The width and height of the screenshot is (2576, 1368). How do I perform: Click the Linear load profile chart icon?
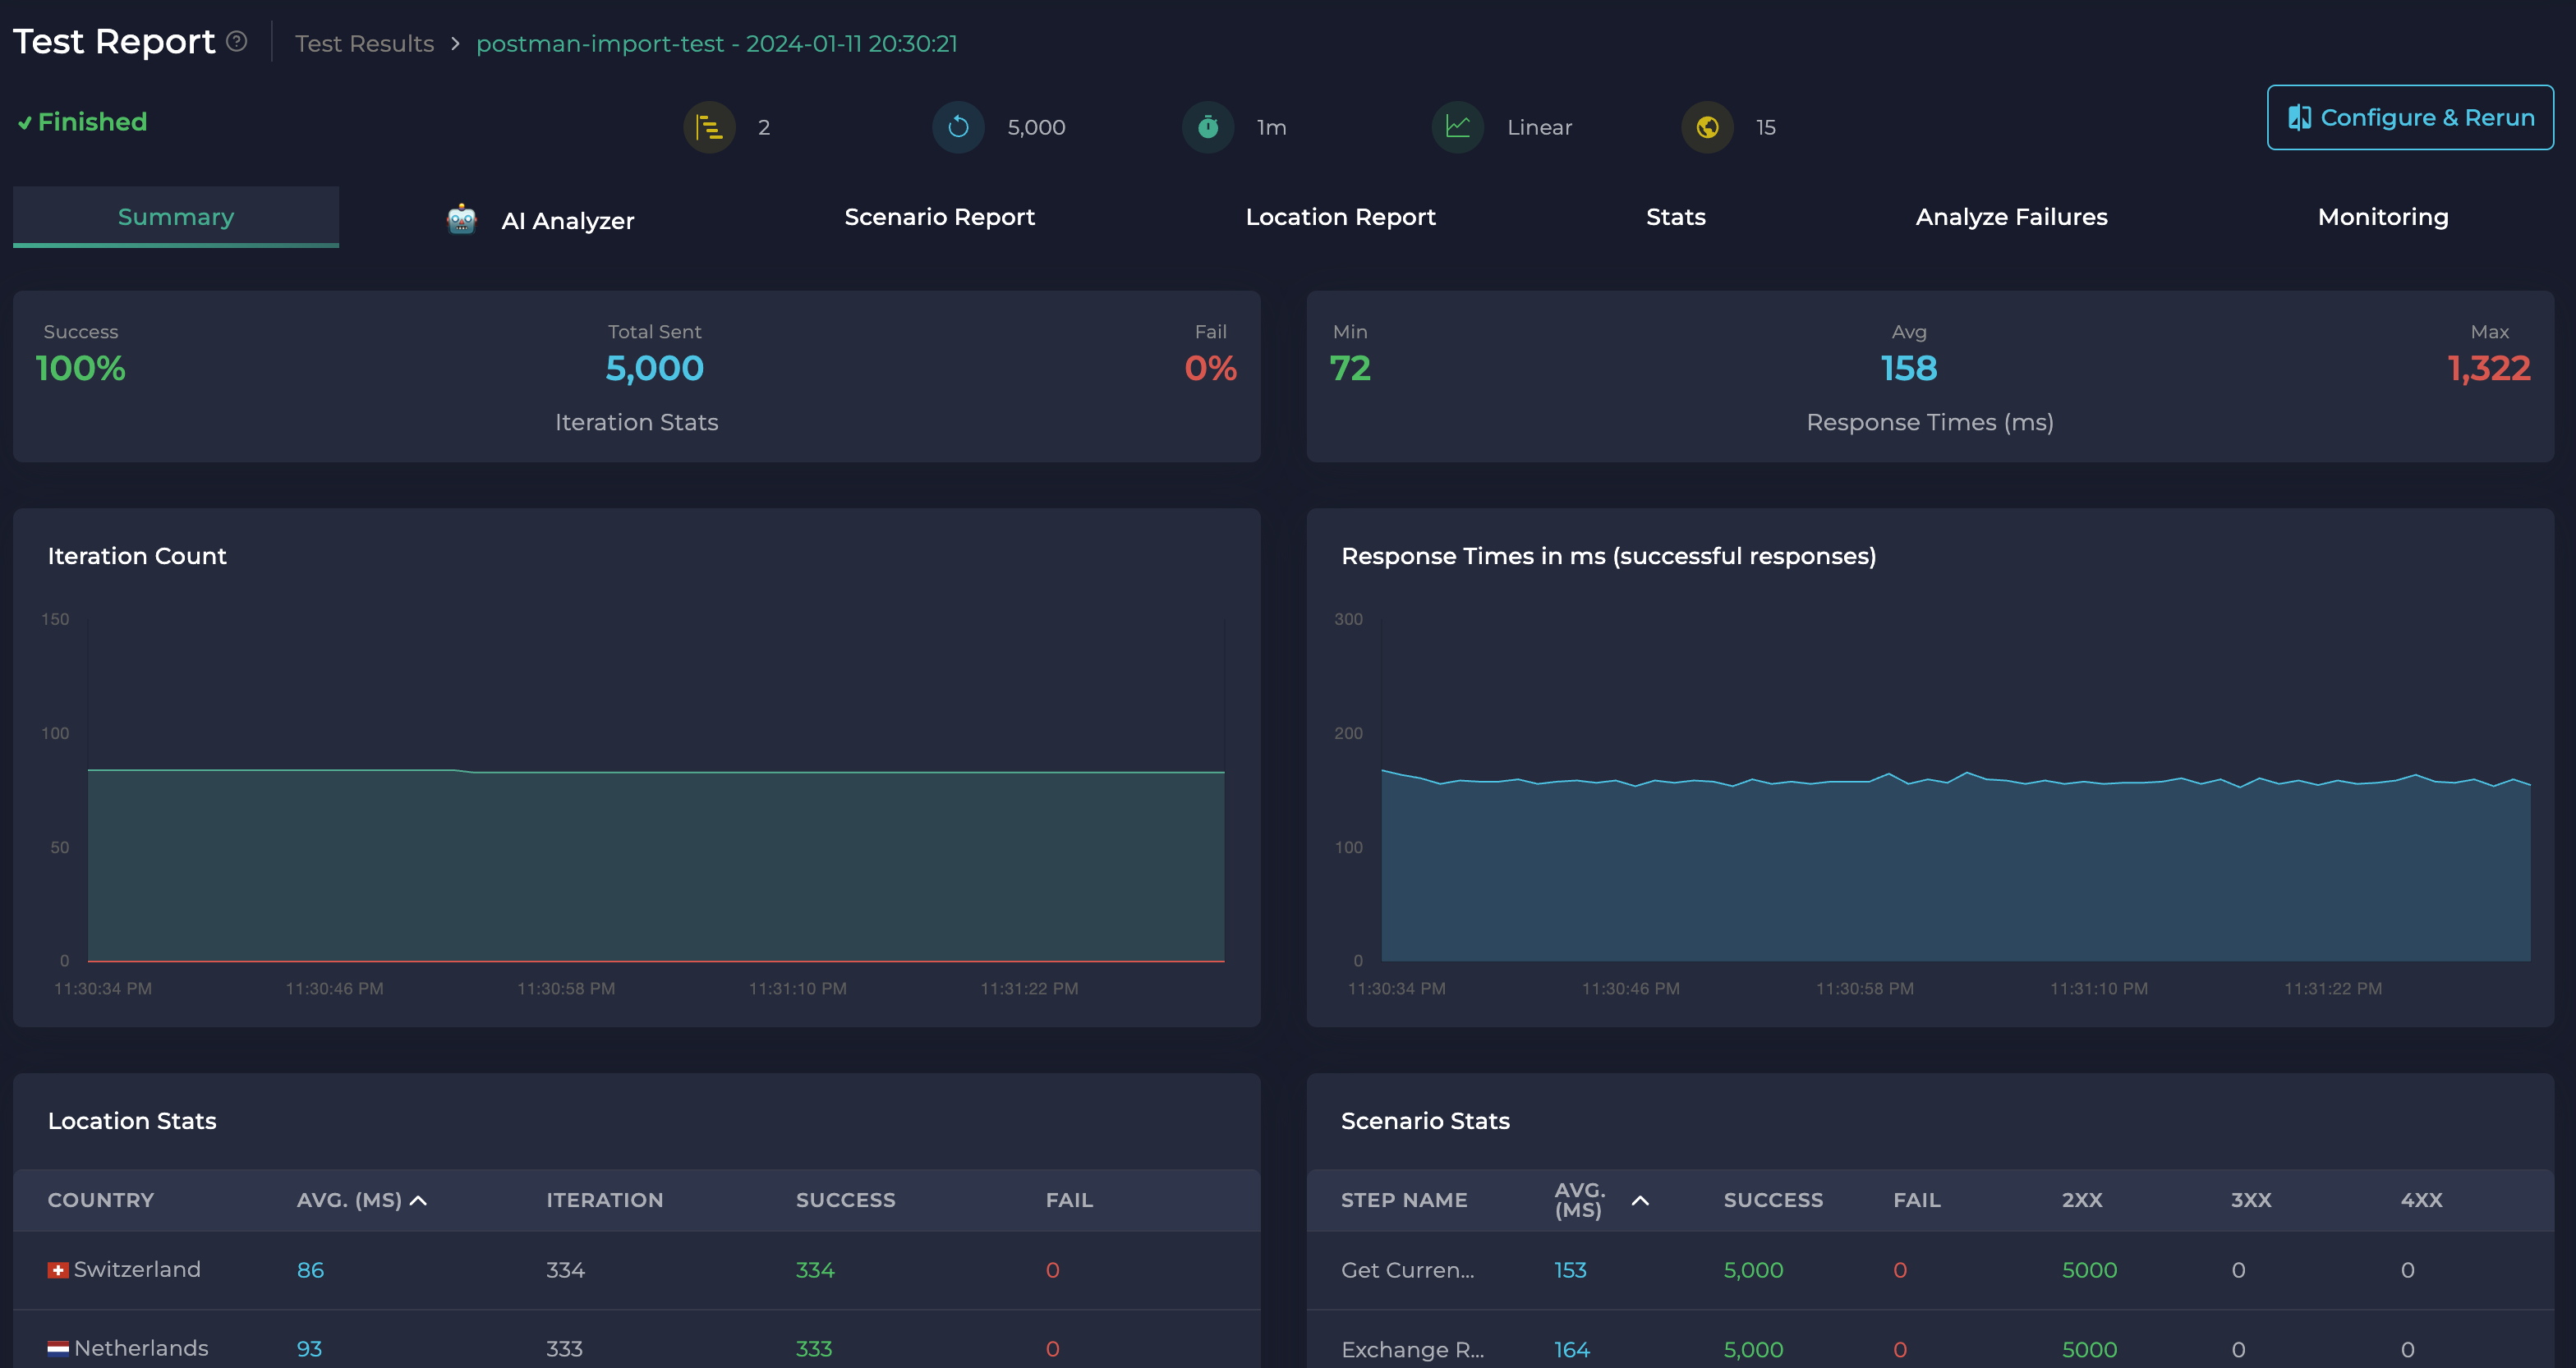point(1458,127)
